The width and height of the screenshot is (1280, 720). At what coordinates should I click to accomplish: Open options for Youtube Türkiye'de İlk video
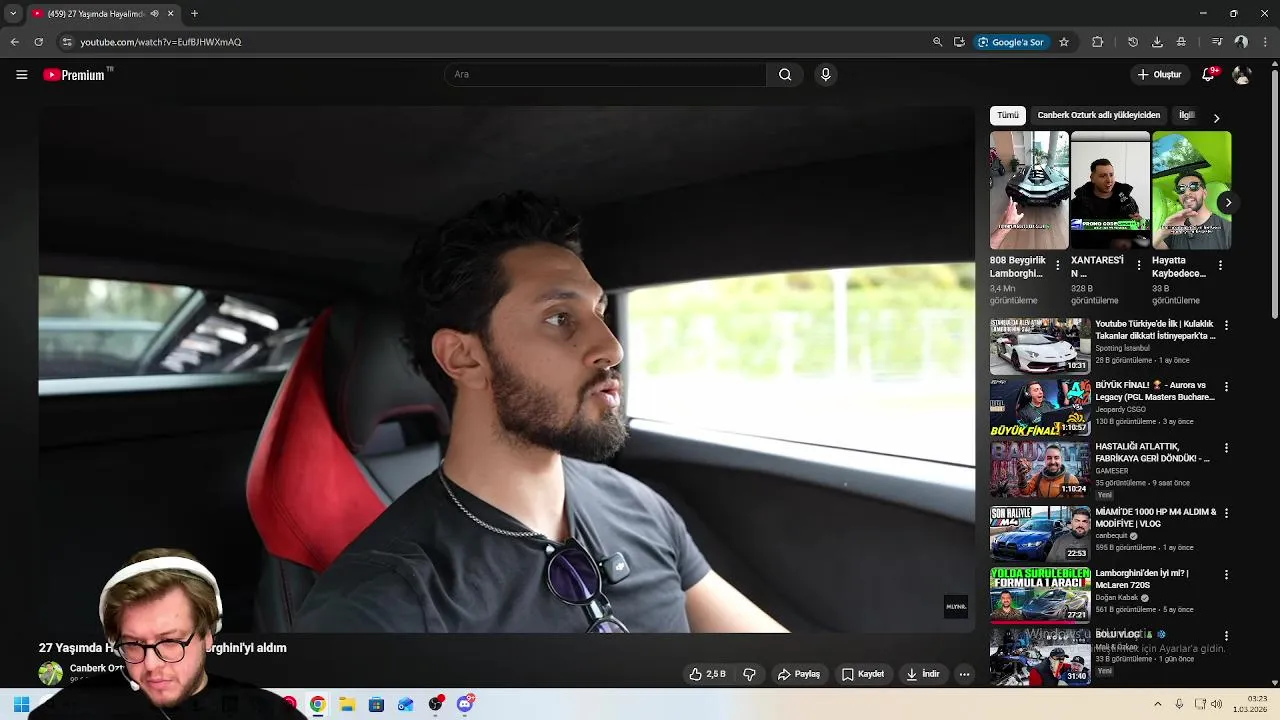pyautogui.click(x=1226, y=325)
